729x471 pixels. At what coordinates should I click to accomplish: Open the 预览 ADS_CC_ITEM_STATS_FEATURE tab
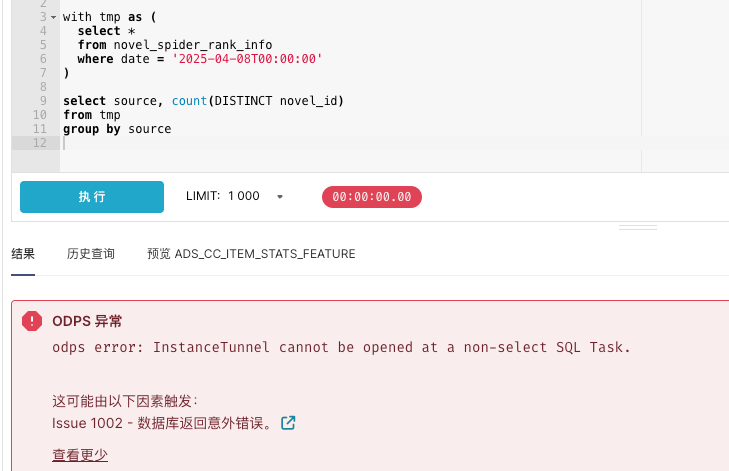[251, 254]
